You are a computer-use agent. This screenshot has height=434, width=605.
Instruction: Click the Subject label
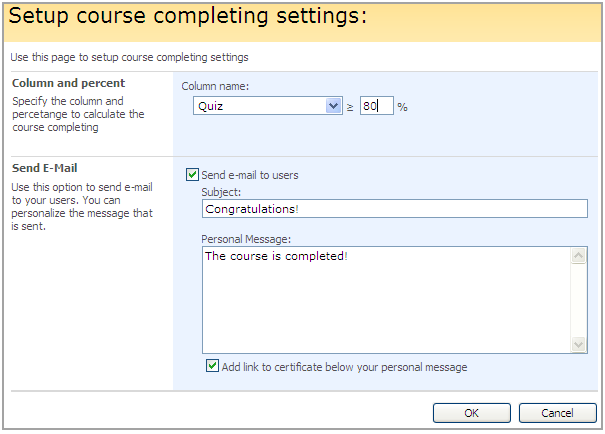click(221, 192)
